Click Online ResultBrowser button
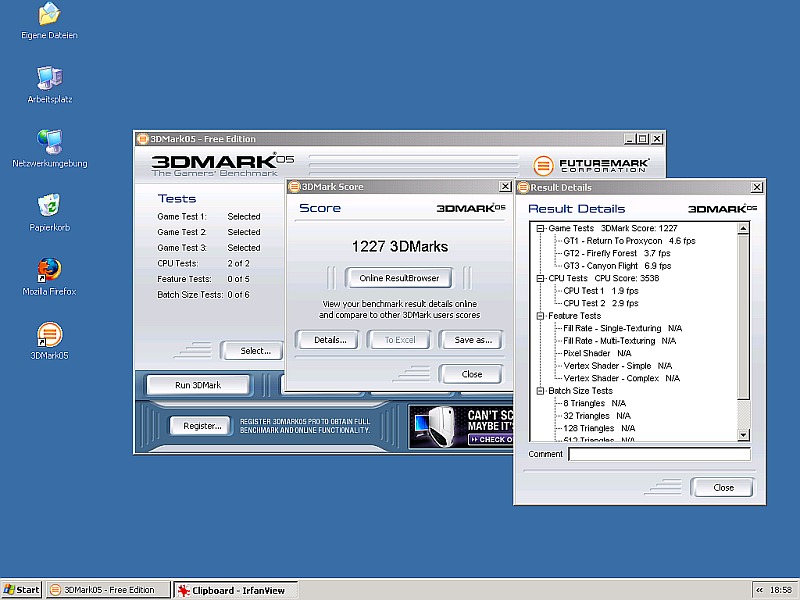 (x=399, y=278)
